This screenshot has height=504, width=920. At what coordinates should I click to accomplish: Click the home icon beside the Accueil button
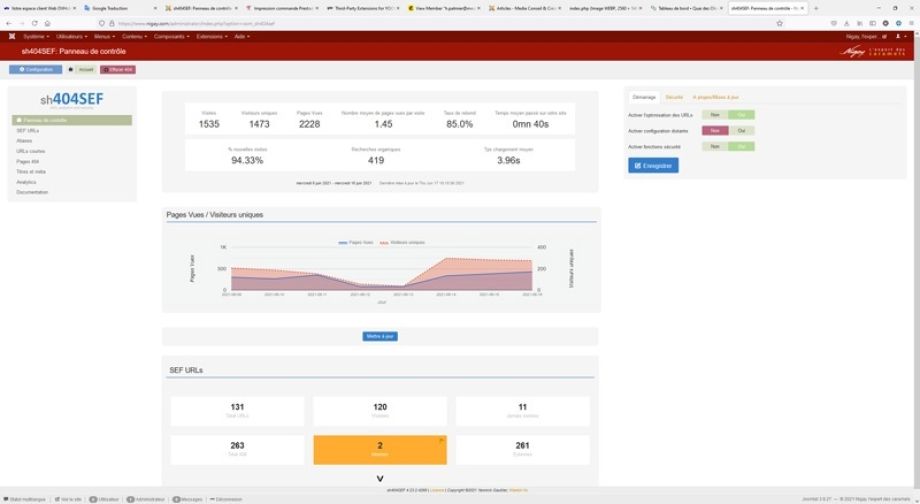tap(71, 69)
